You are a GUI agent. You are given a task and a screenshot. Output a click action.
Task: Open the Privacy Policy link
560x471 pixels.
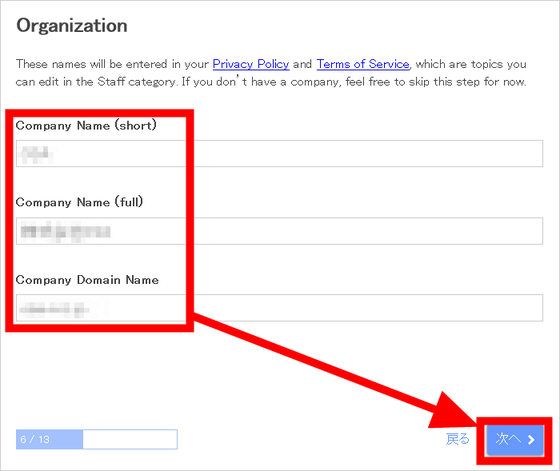tap(251, 64)
